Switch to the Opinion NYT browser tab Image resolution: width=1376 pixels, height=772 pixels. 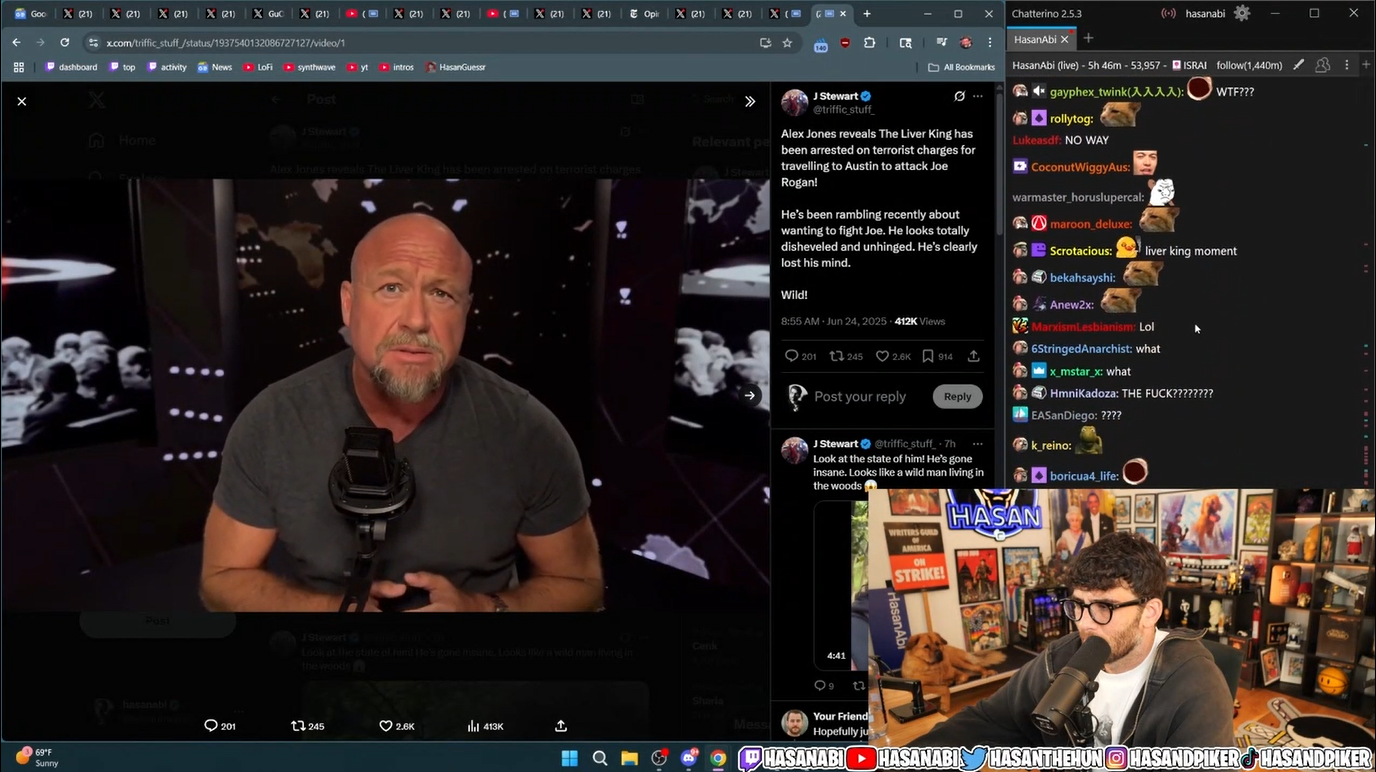pyautogui.click(x=644, y=14)
